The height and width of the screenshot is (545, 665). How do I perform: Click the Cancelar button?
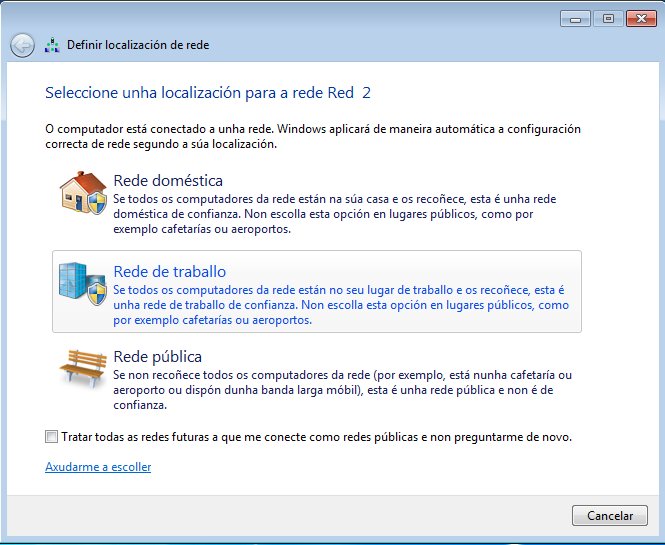point(609,515)
